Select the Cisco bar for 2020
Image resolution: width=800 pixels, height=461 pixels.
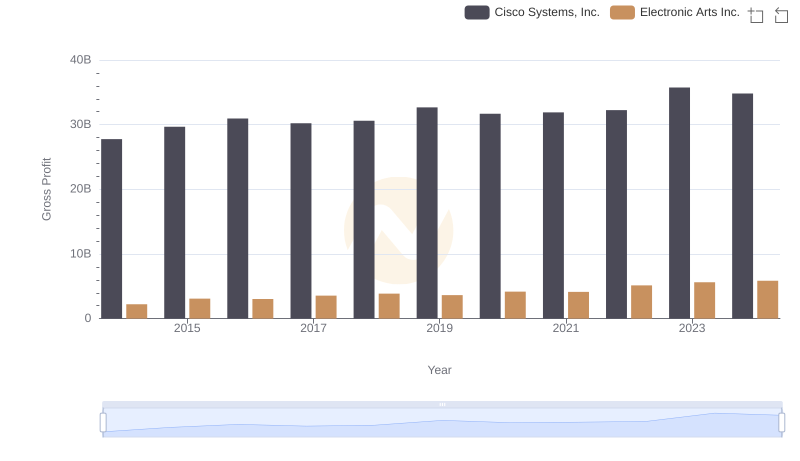(490, 216)
